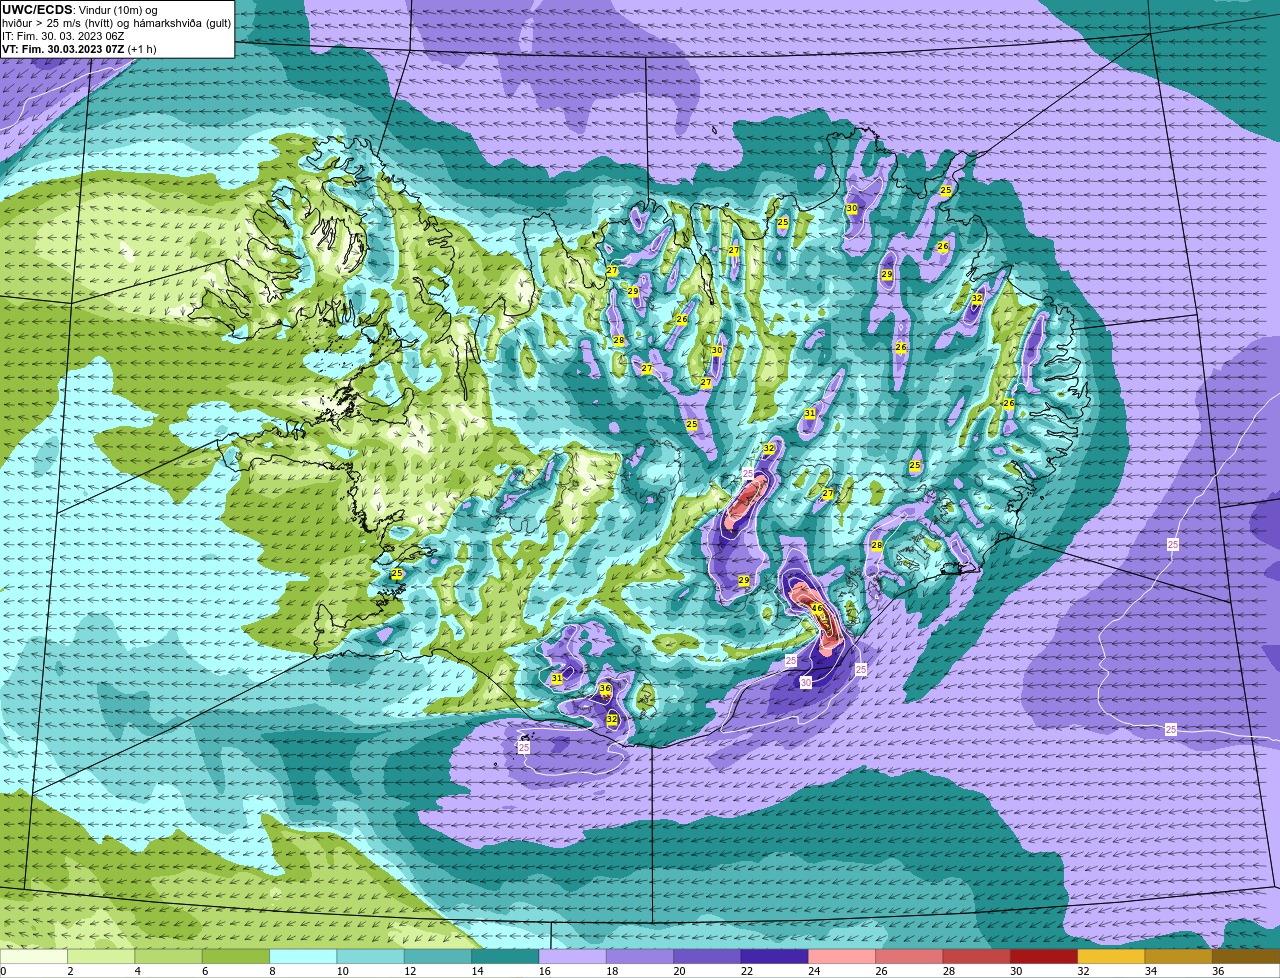Viewport: 1280px width, 978px height.
Task: Select the 20–22 m/s purple swatch
Action: coord(707,956)
